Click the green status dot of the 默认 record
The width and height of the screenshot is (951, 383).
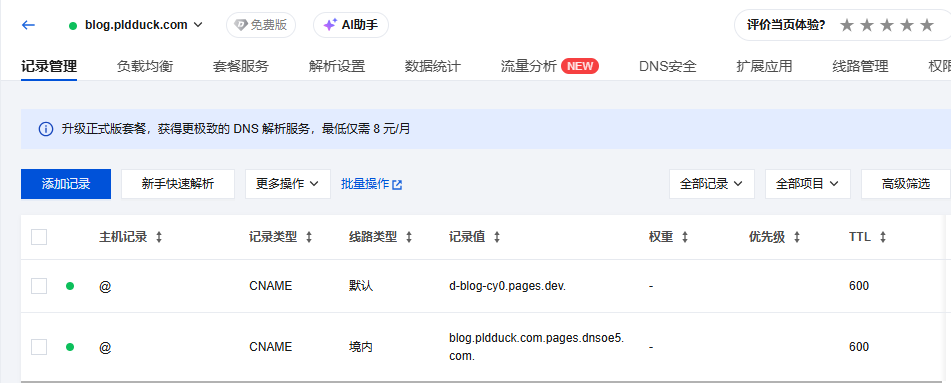70,286
